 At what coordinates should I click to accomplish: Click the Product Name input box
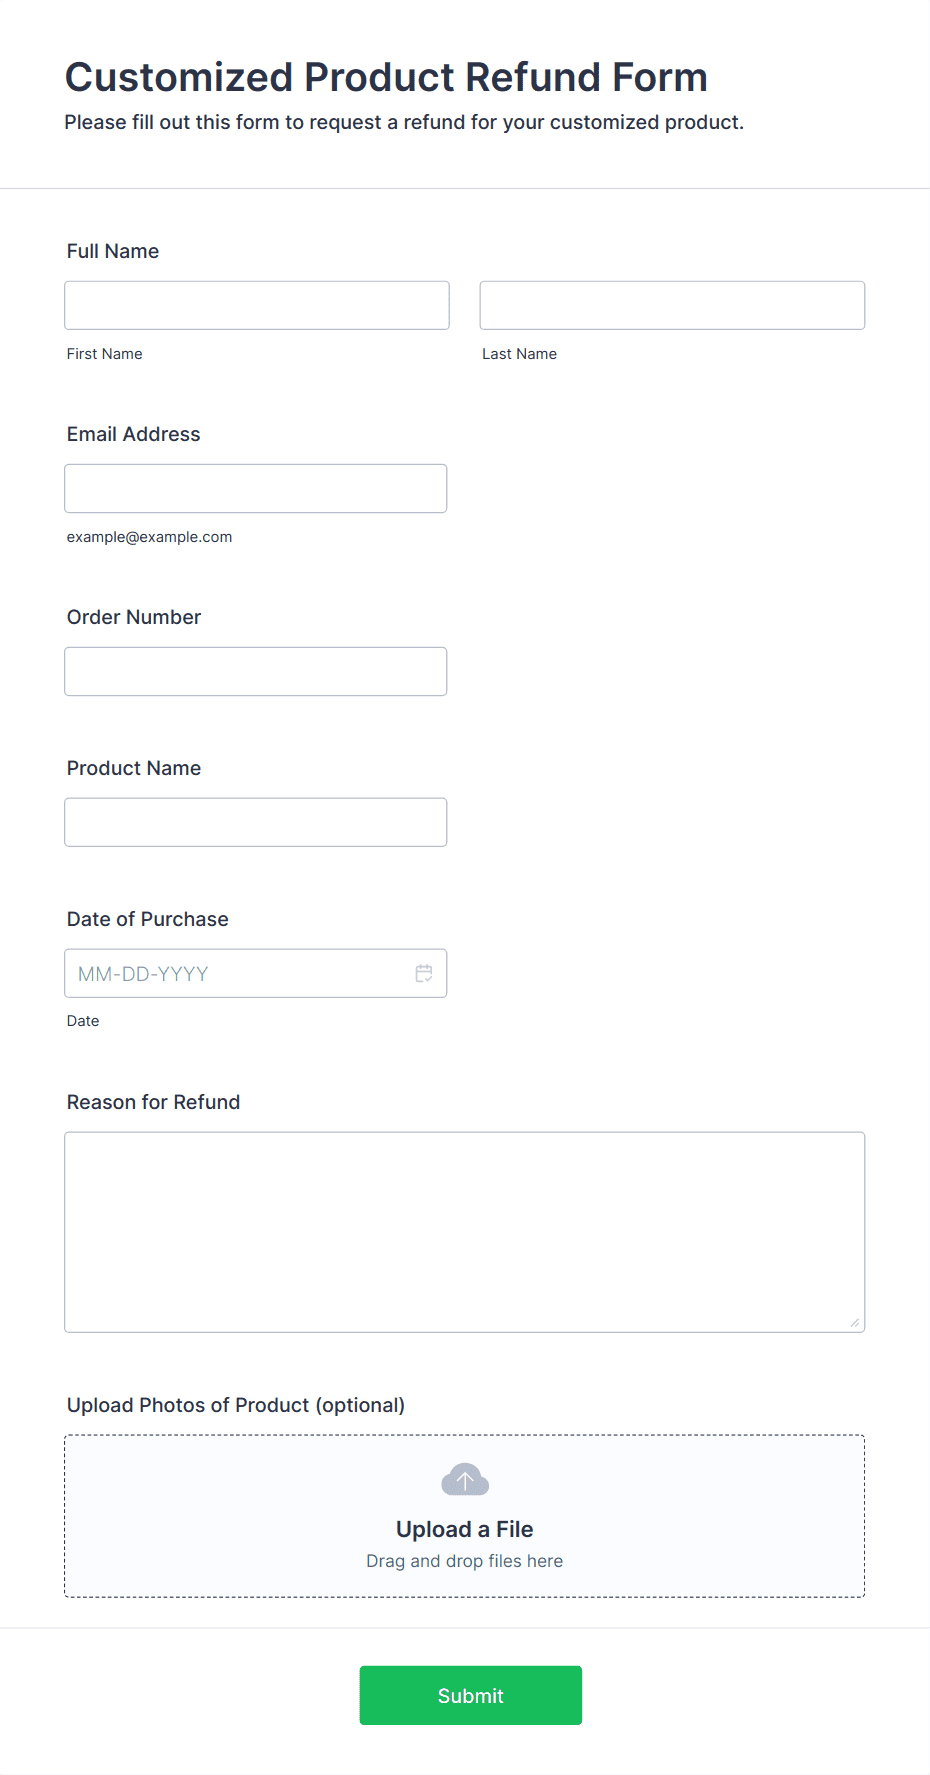[x=256, y=822]
